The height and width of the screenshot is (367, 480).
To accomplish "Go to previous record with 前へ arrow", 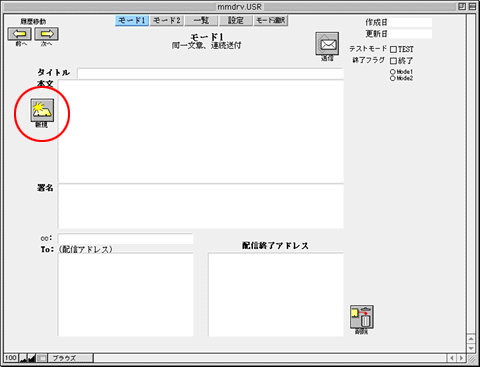I will click(x=20, y=34).
